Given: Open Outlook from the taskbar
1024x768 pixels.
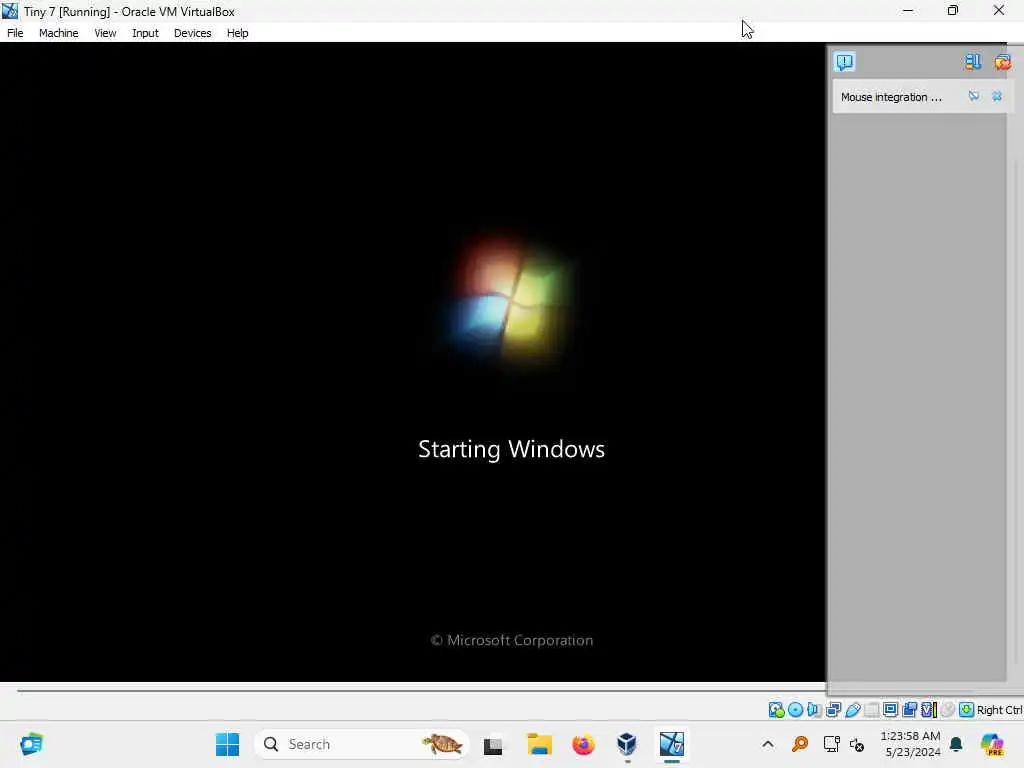Looking at the screenshot, I should pyautogui.click(x=31, y=744).
